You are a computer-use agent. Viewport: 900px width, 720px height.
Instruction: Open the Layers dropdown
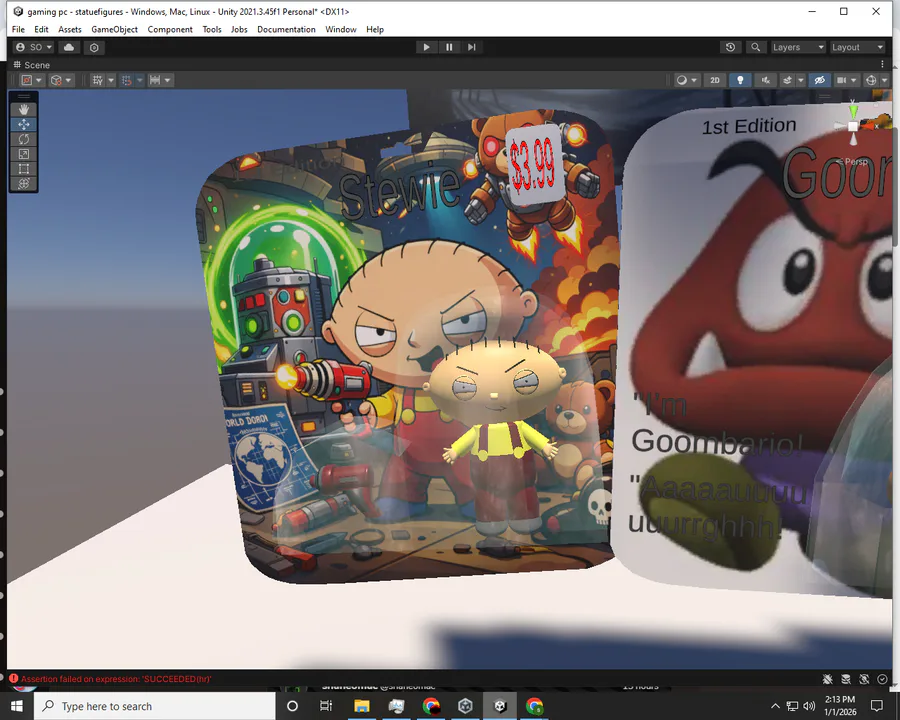click(x=798, y=47)
